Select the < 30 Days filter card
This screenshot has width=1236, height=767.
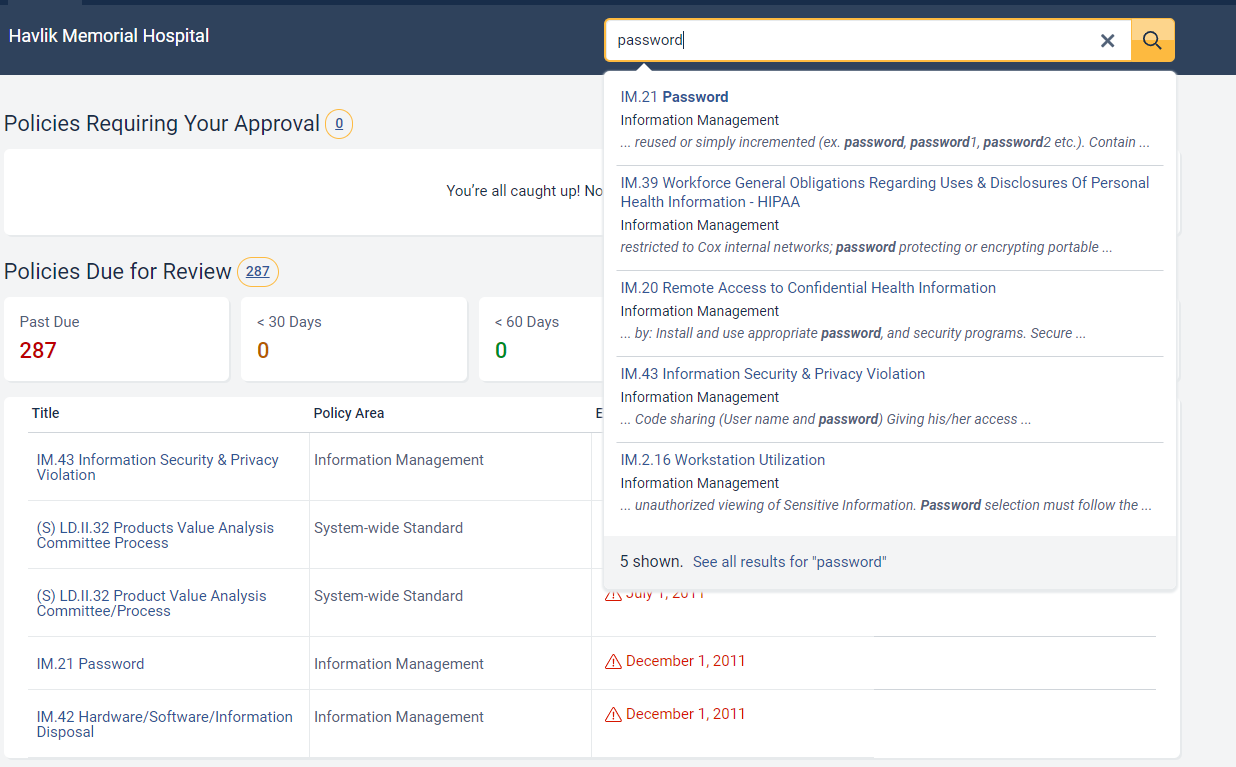point(353,338)
